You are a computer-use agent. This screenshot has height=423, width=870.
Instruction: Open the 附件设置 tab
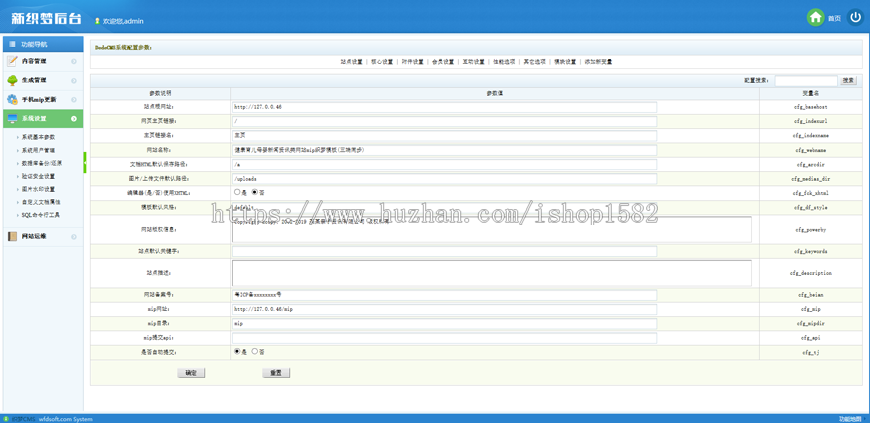coord(412,62)
